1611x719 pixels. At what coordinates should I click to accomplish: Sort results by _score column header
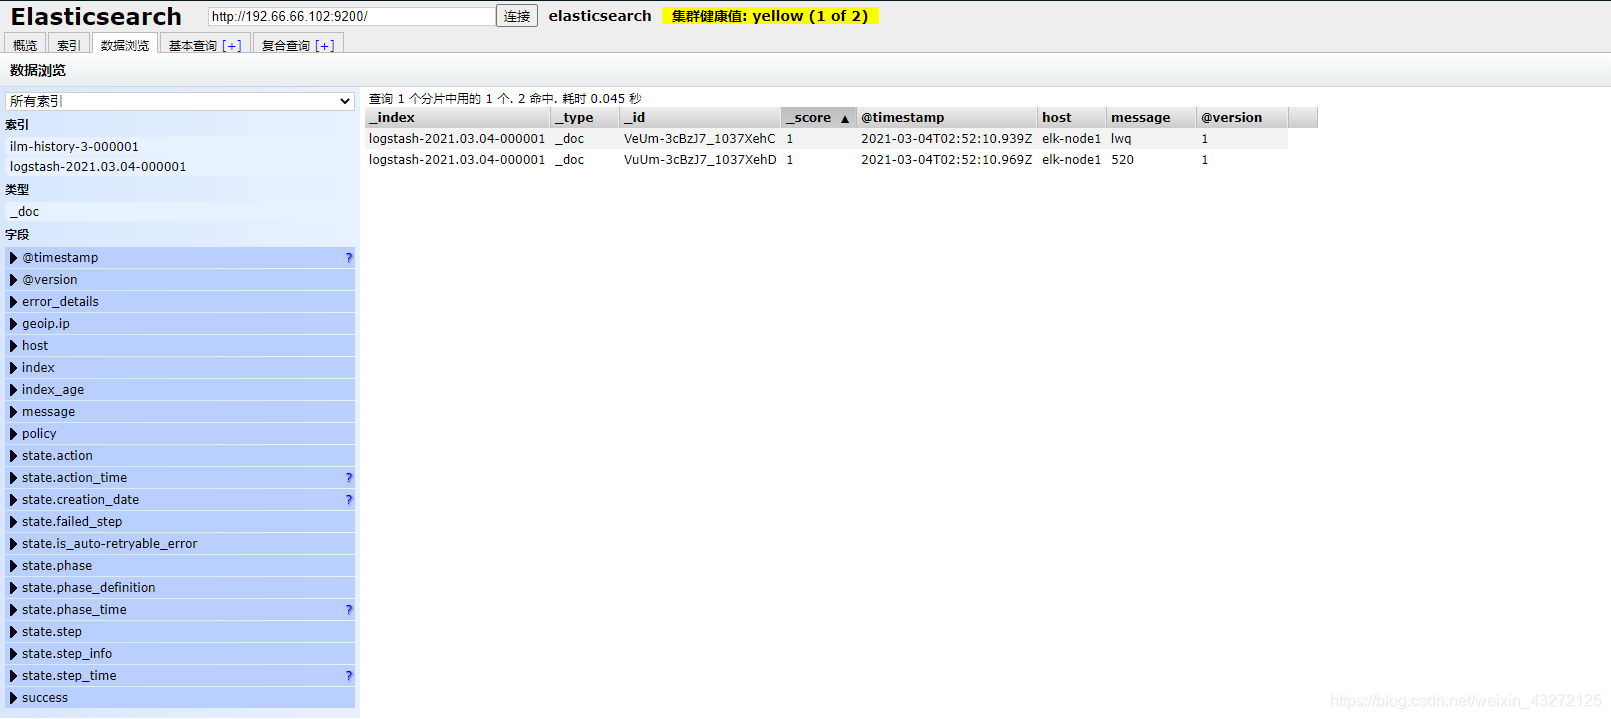click(x=819, y=117)
